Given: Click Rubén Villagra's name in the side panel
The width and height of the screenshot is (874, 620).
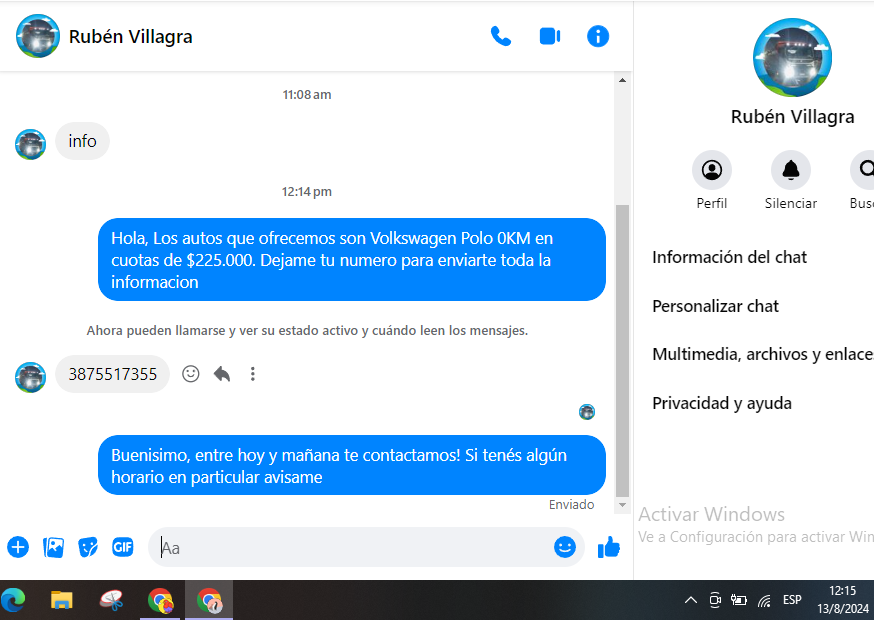Looking at the screenshot, I should 792,117.
